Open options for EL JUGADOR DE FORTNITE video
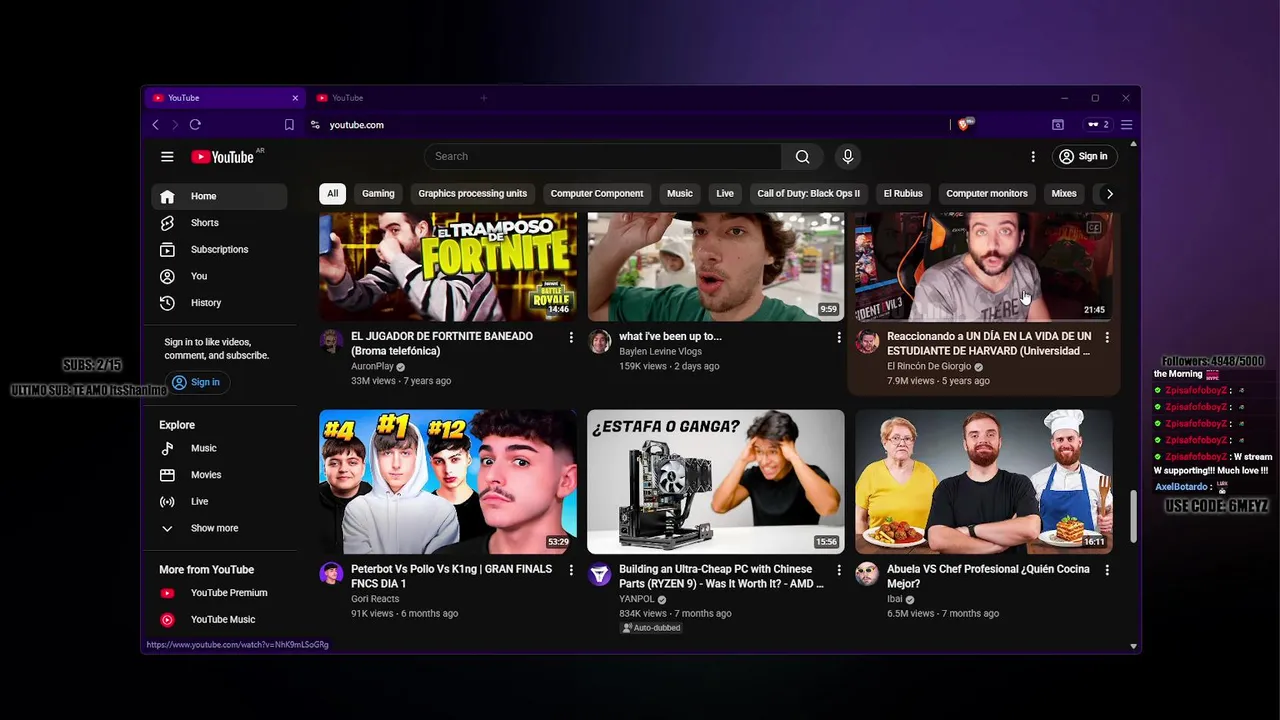 pos(571,338)
